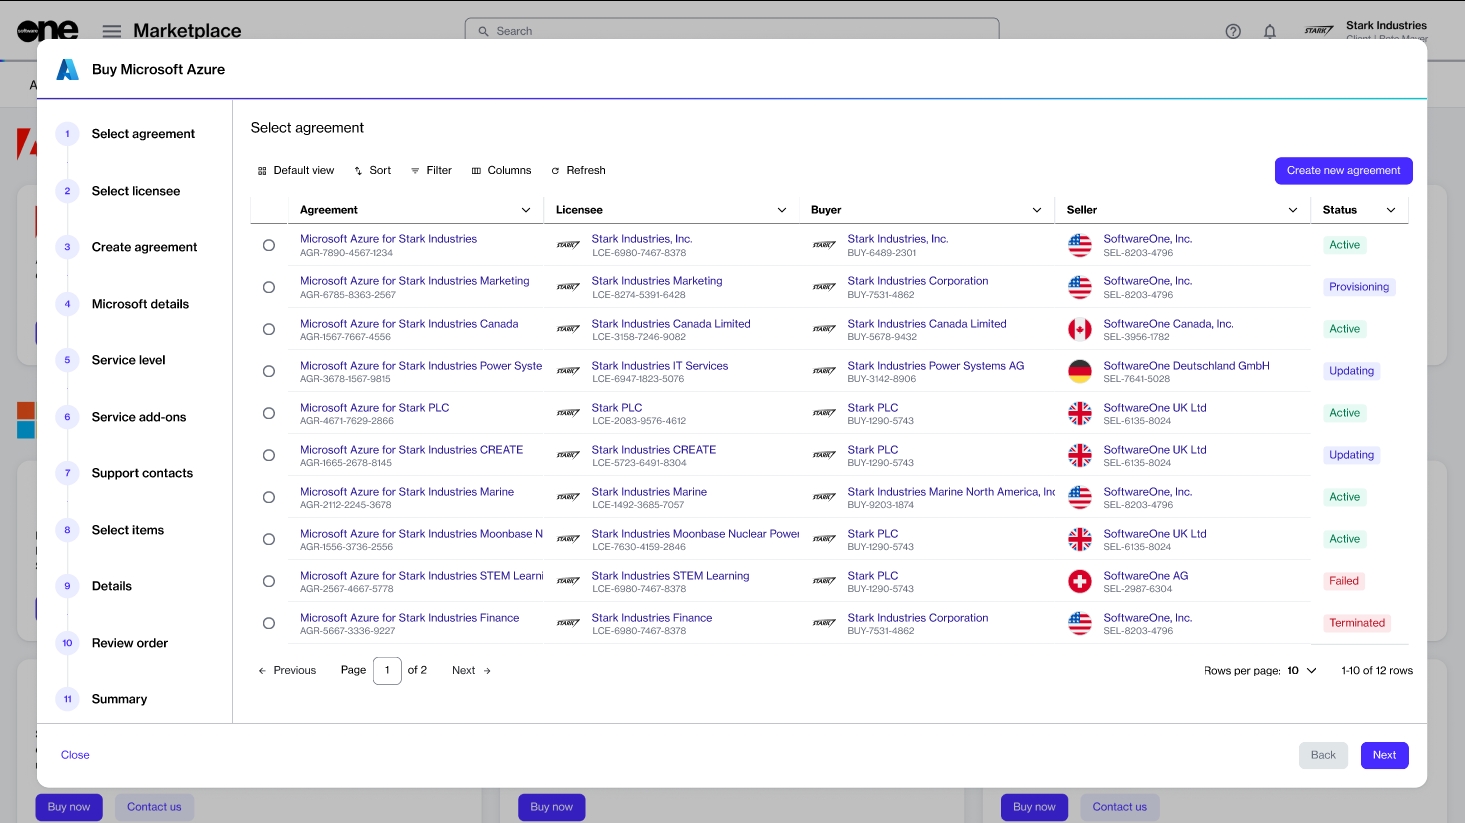1465x823 pixels.
Task: Open the notifications bell
Action: point(1269,31)
